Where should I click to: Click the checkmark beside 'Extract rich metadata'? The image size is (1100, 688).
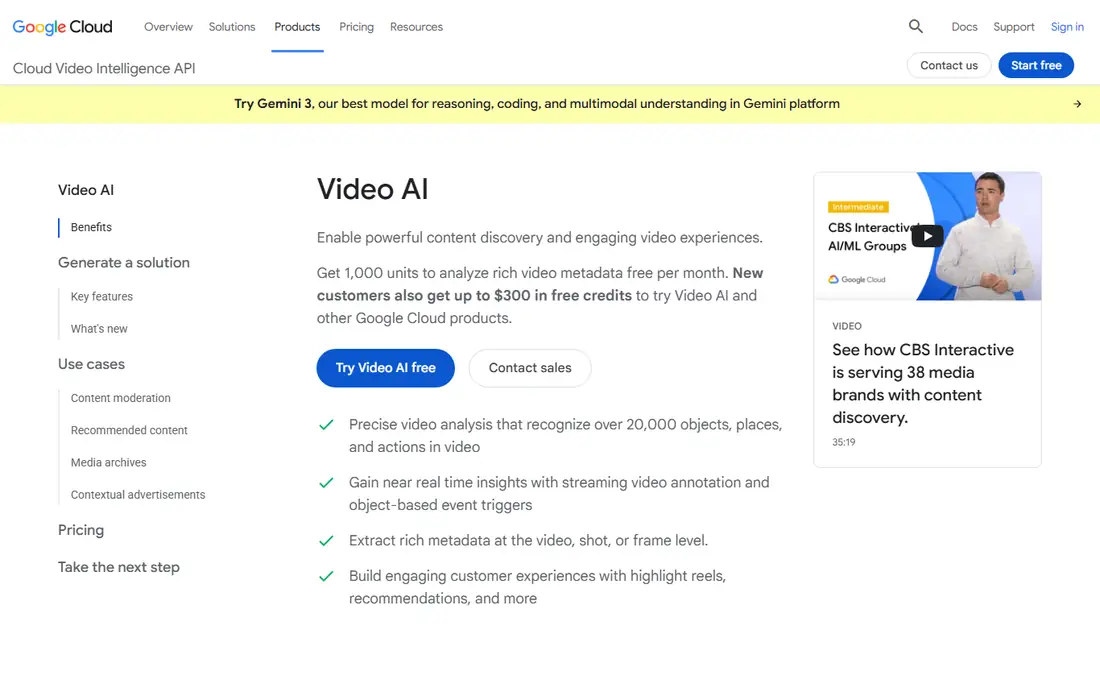(x=326, y=541)
